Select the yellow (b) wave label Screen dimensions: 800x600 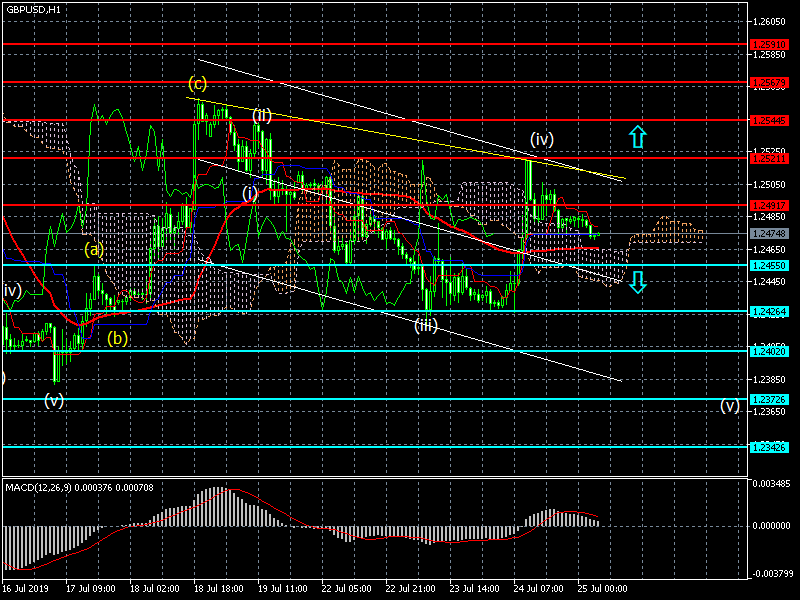117,338
